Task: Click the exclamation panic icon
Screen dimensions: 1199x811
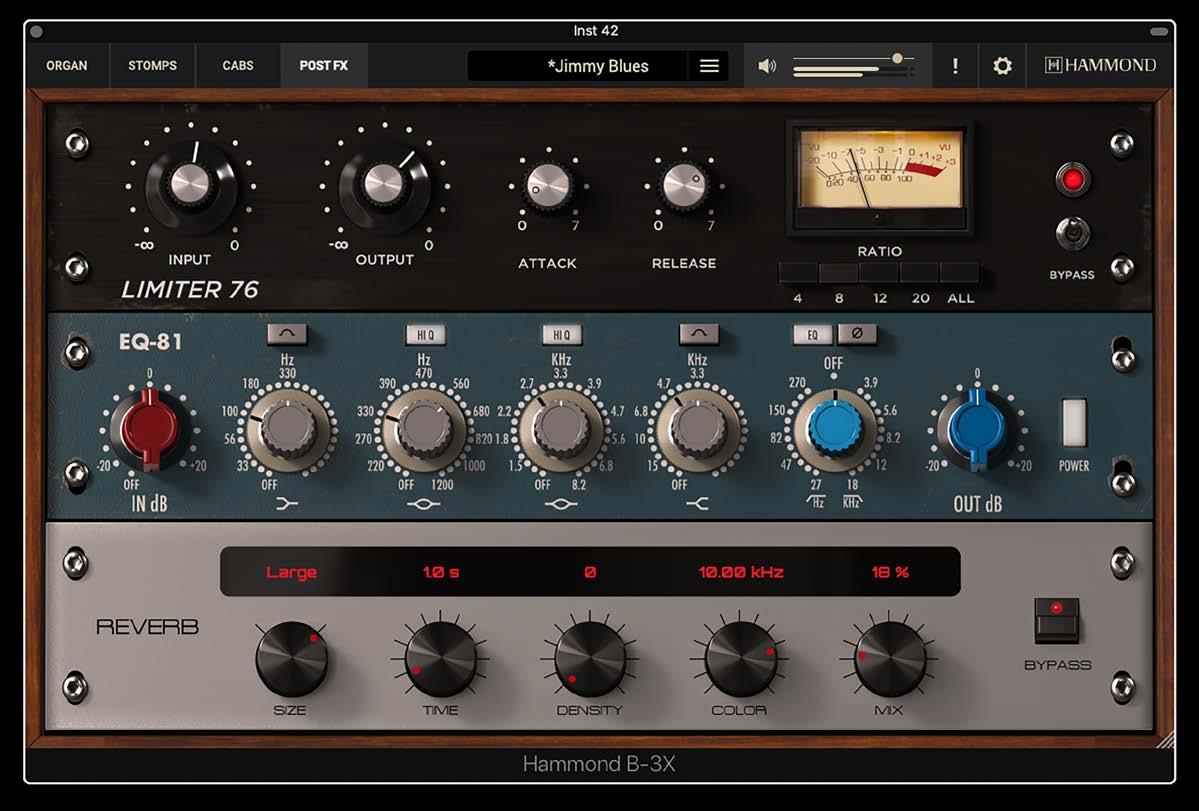Action: click(x=954, y=66)
